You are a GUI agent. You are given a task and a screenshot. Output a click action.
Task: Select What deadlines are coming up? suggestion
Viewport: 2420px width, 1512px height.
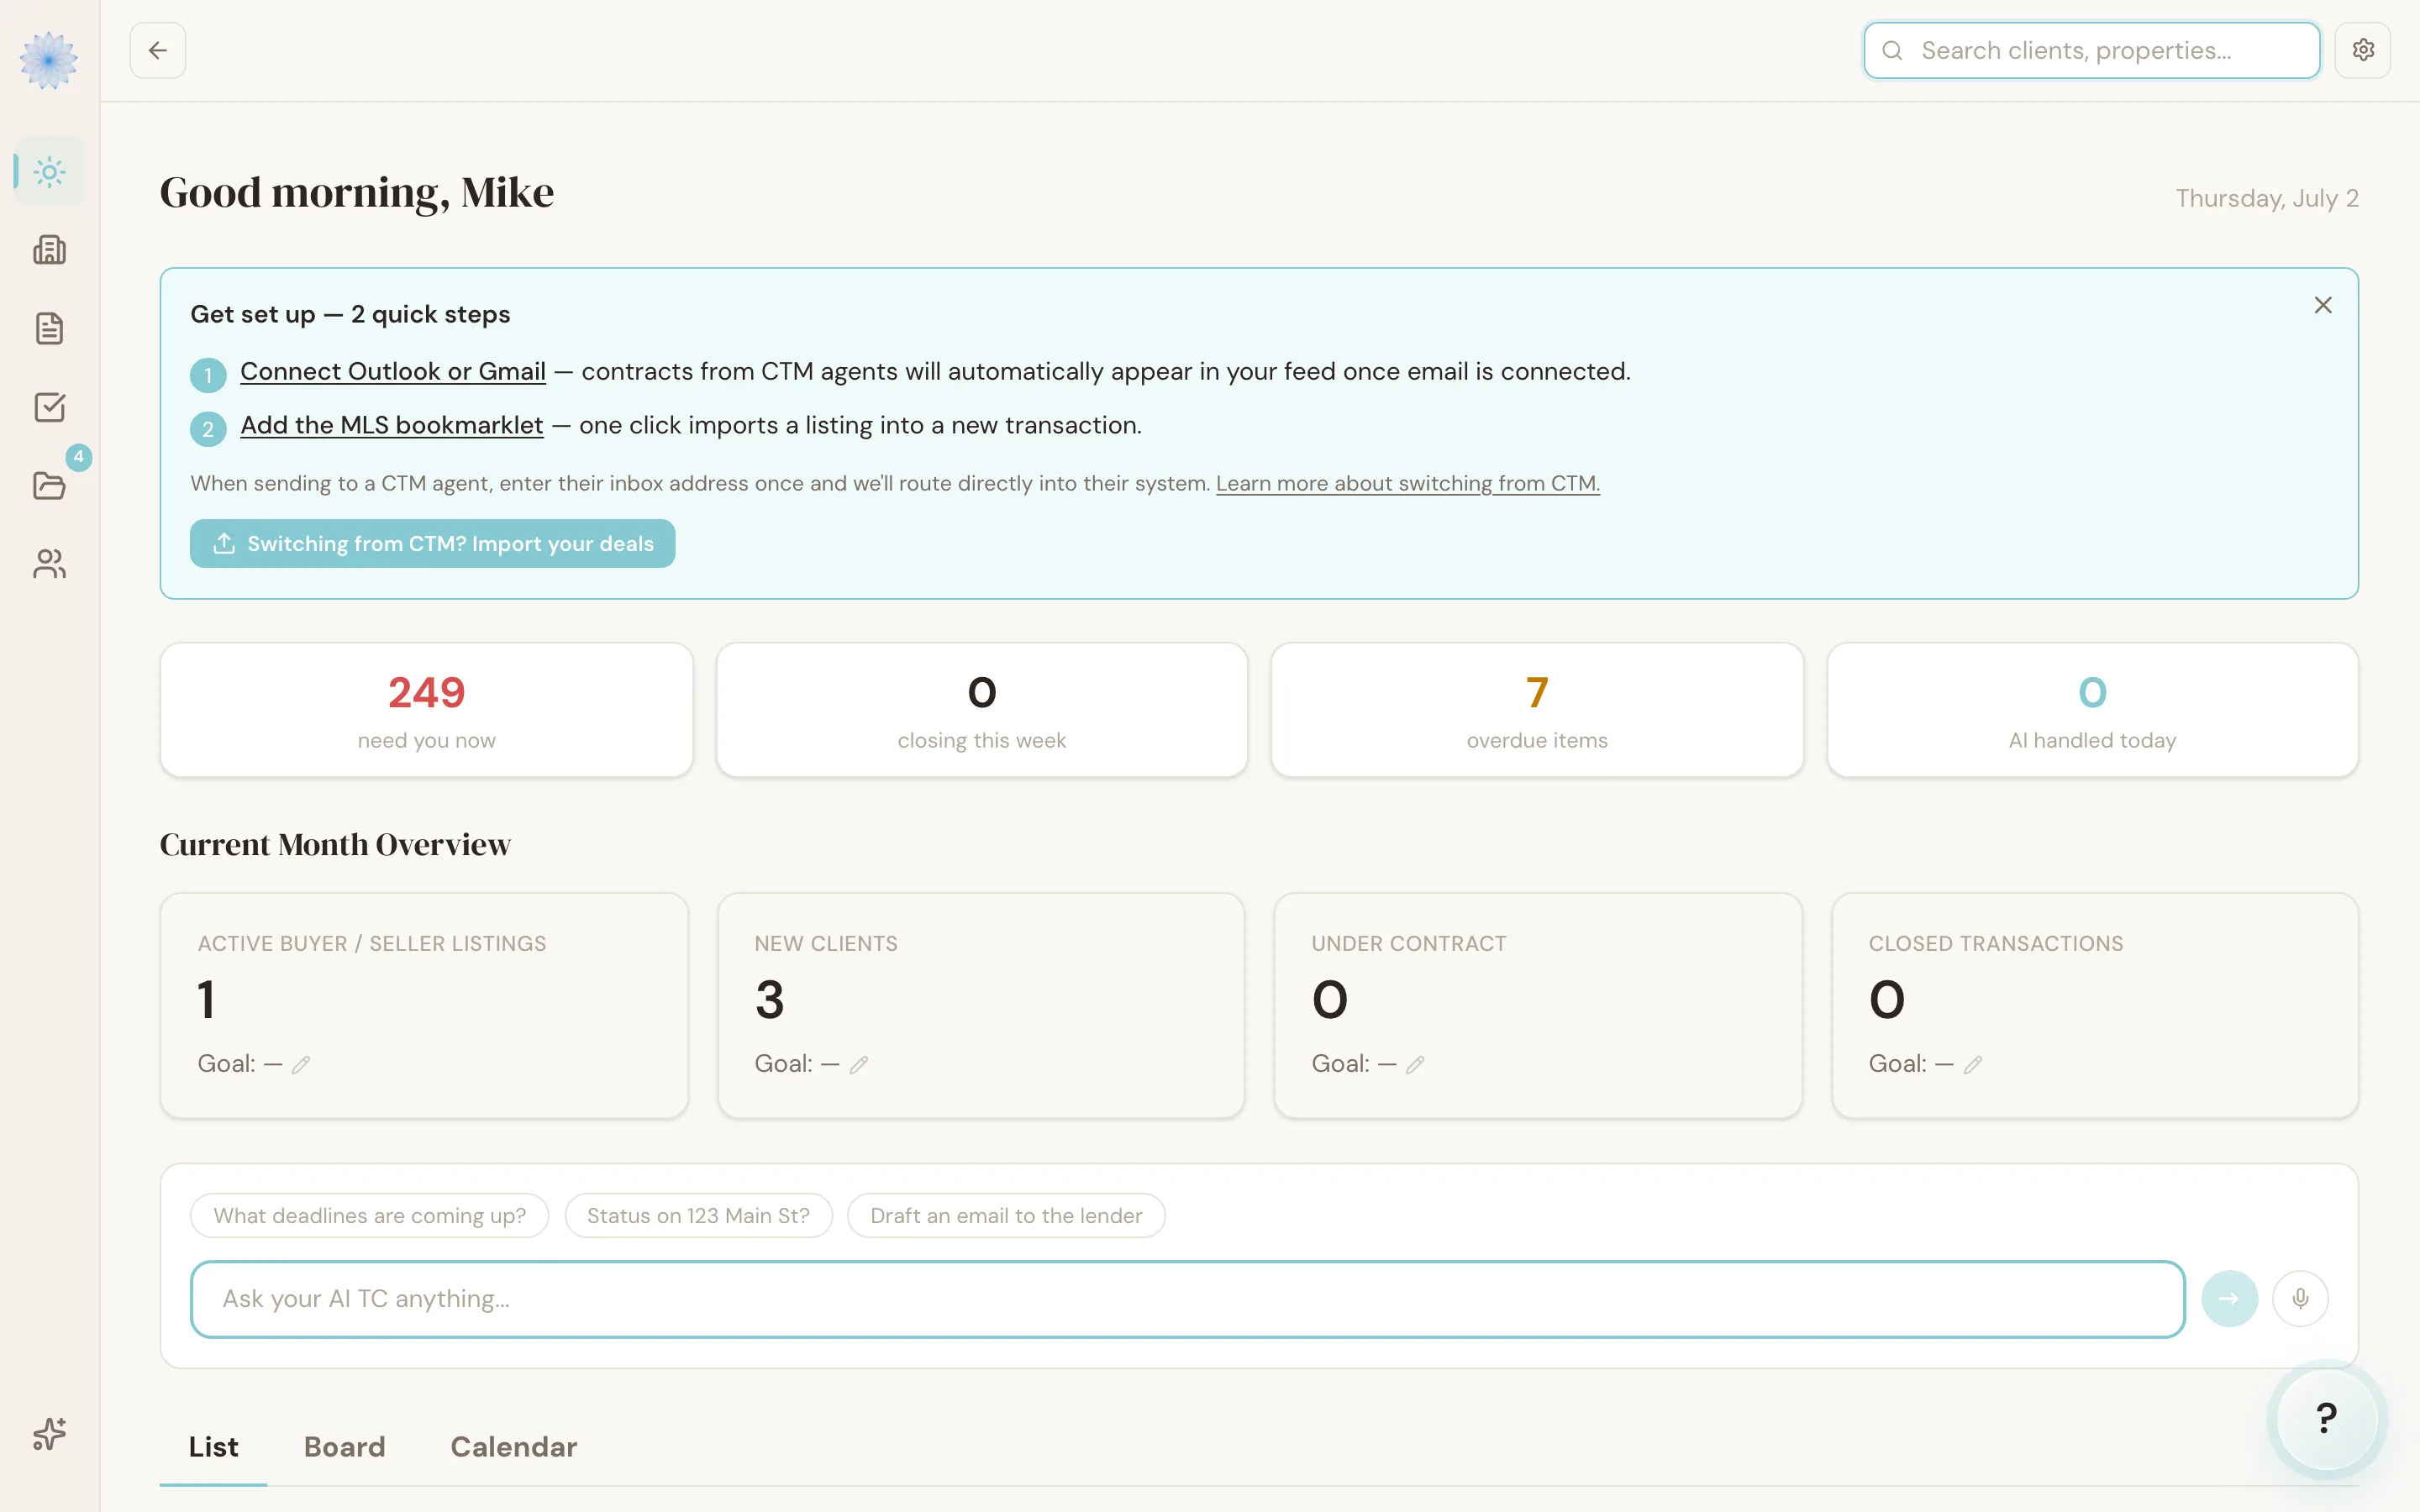(369, 1216)
